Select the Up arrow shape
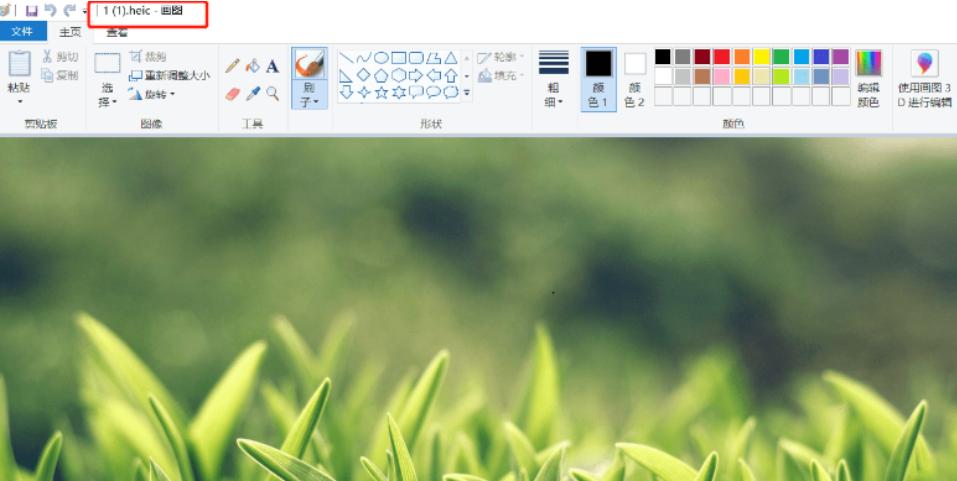 pyautogui.click(x=450, y=76)
